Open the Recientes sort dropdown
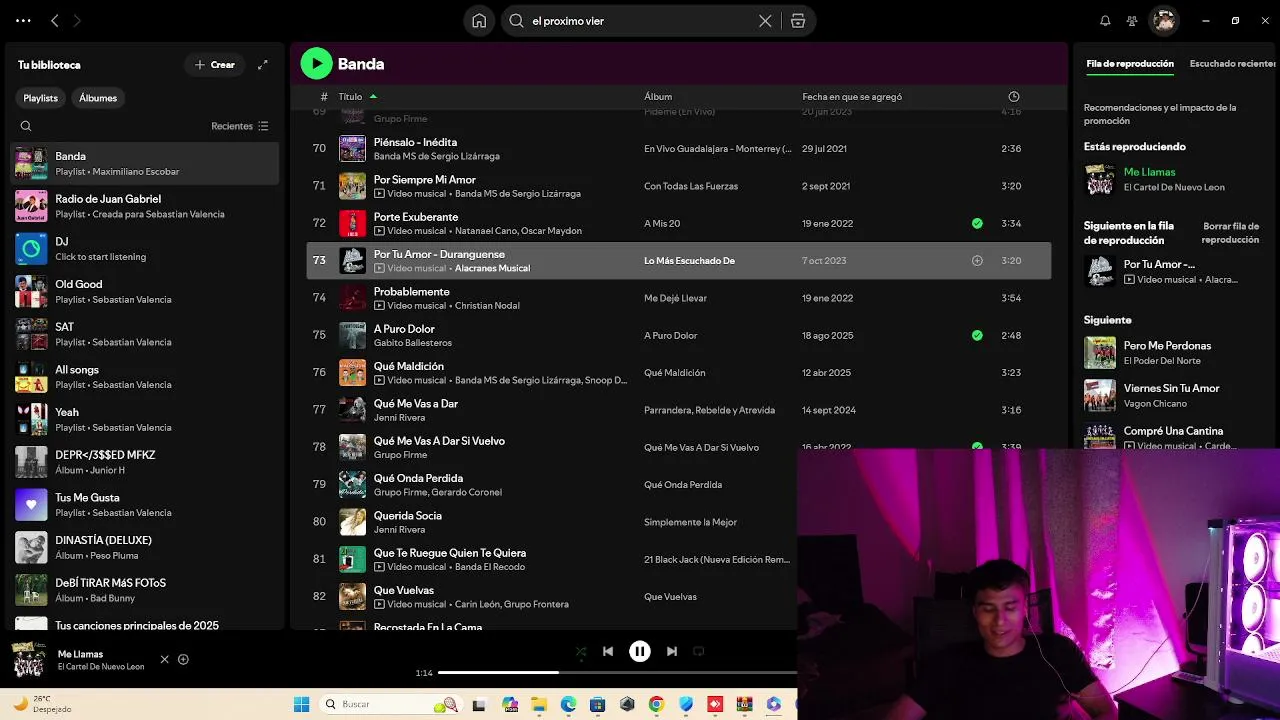Screen dimensions: 1280x720 pyautogui.click(x=240, y=126)
